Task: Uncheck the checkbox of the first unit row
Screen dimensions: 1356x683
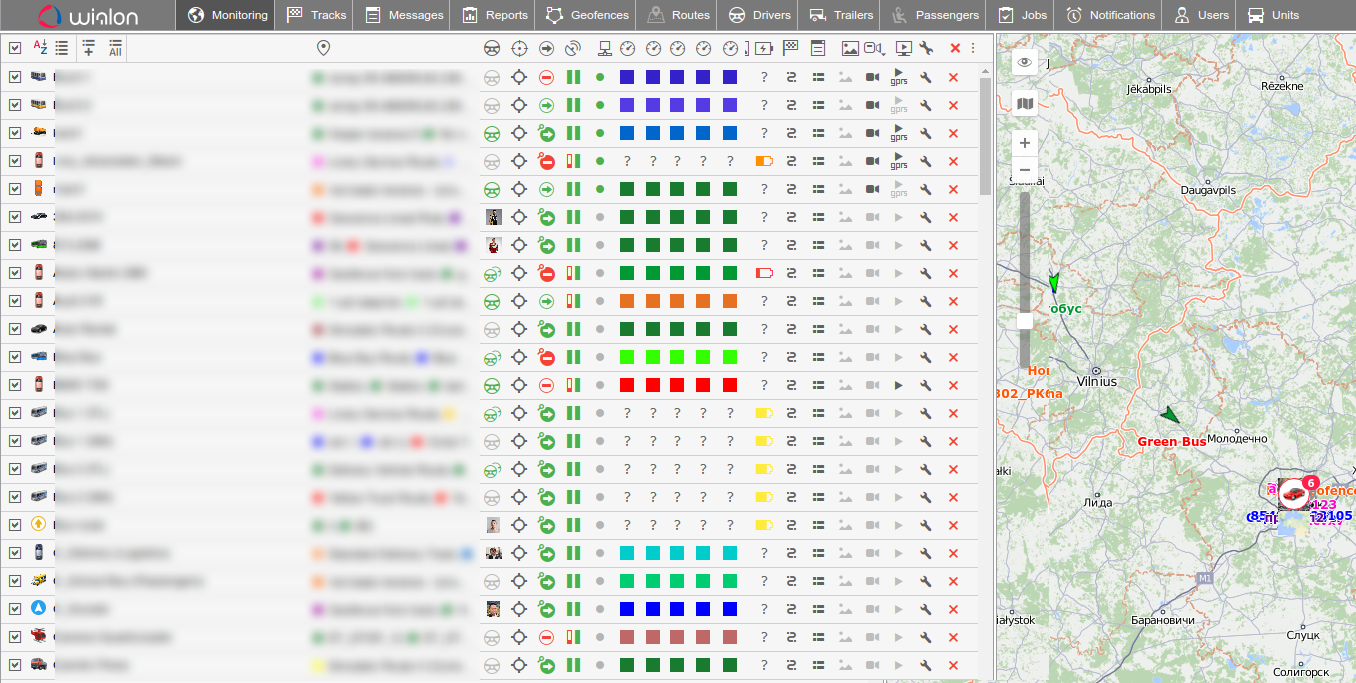Action: (15, 77)
